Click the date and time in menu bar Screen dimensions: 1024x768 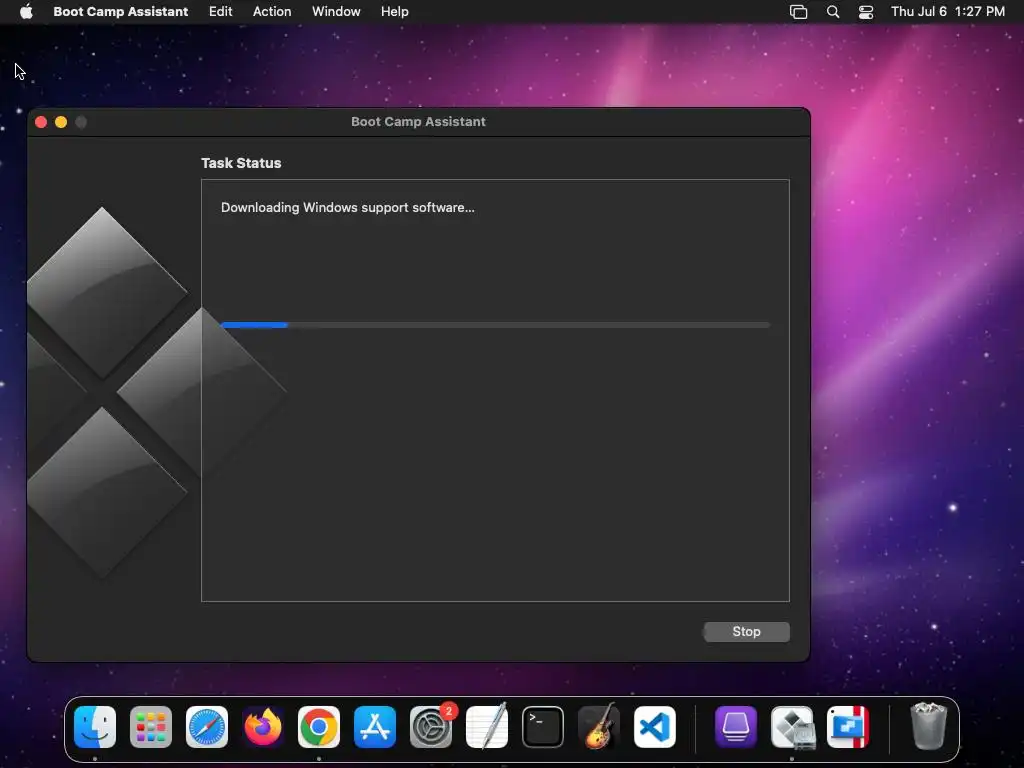tap(948, 12)
